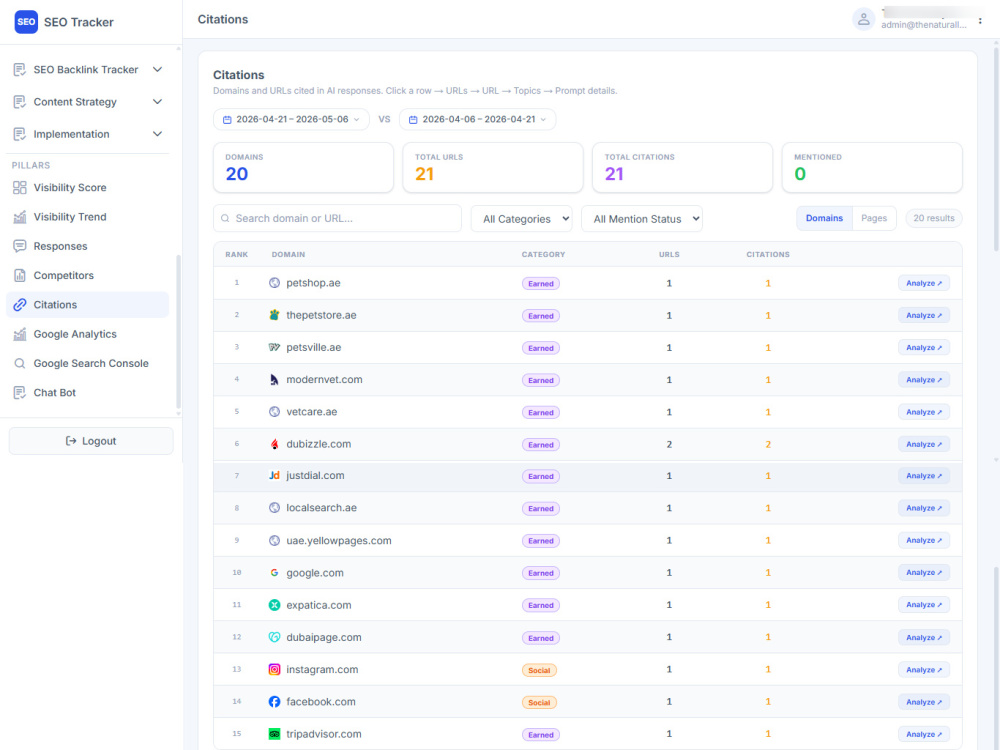1000x750 pixels.
Task: Click the Citations column header
Action: tap(768, 254)
